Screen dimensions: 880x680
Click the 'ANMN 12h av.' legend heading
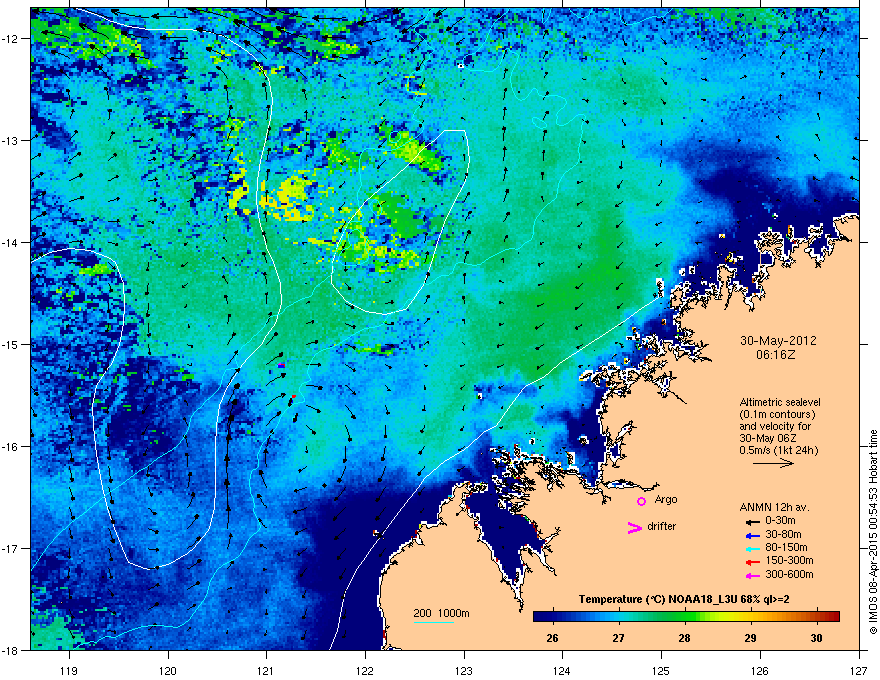[774, 507]
